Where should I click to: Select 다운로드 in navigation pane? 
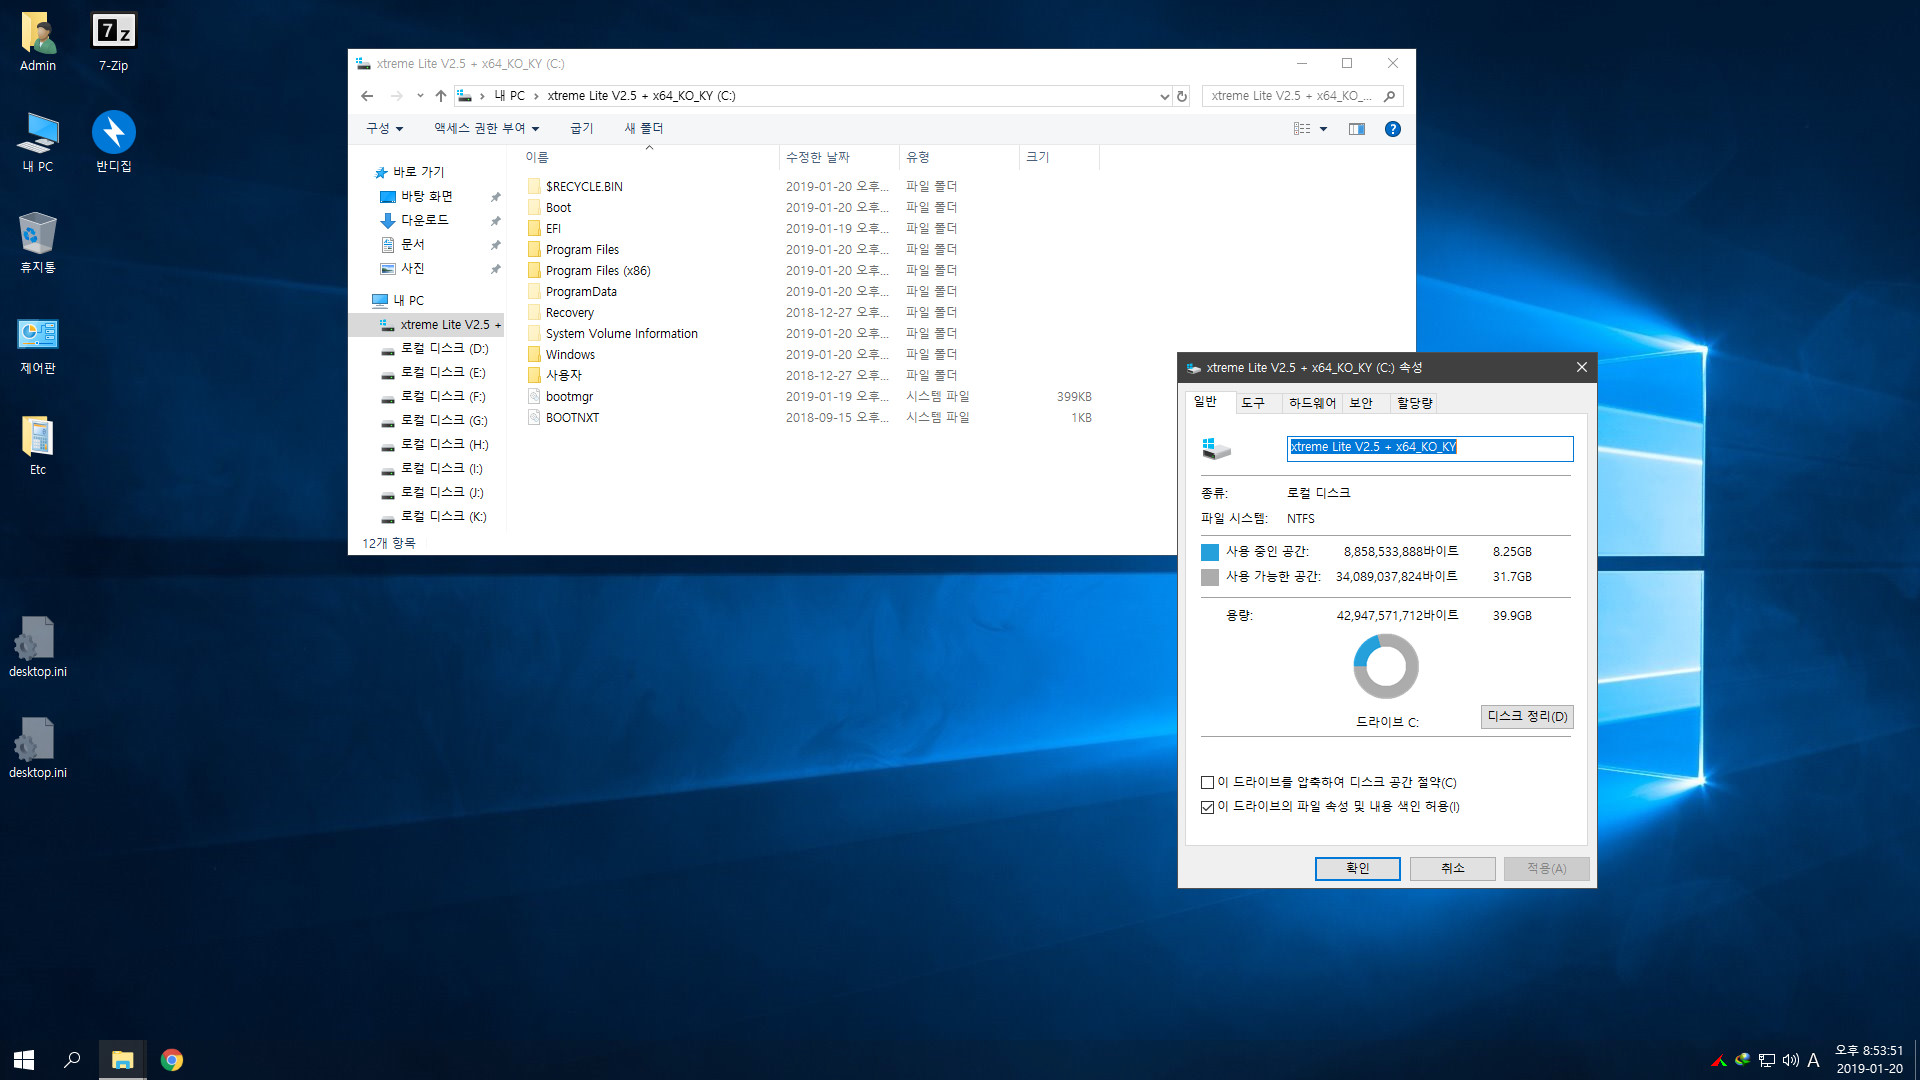click(425, 221)
